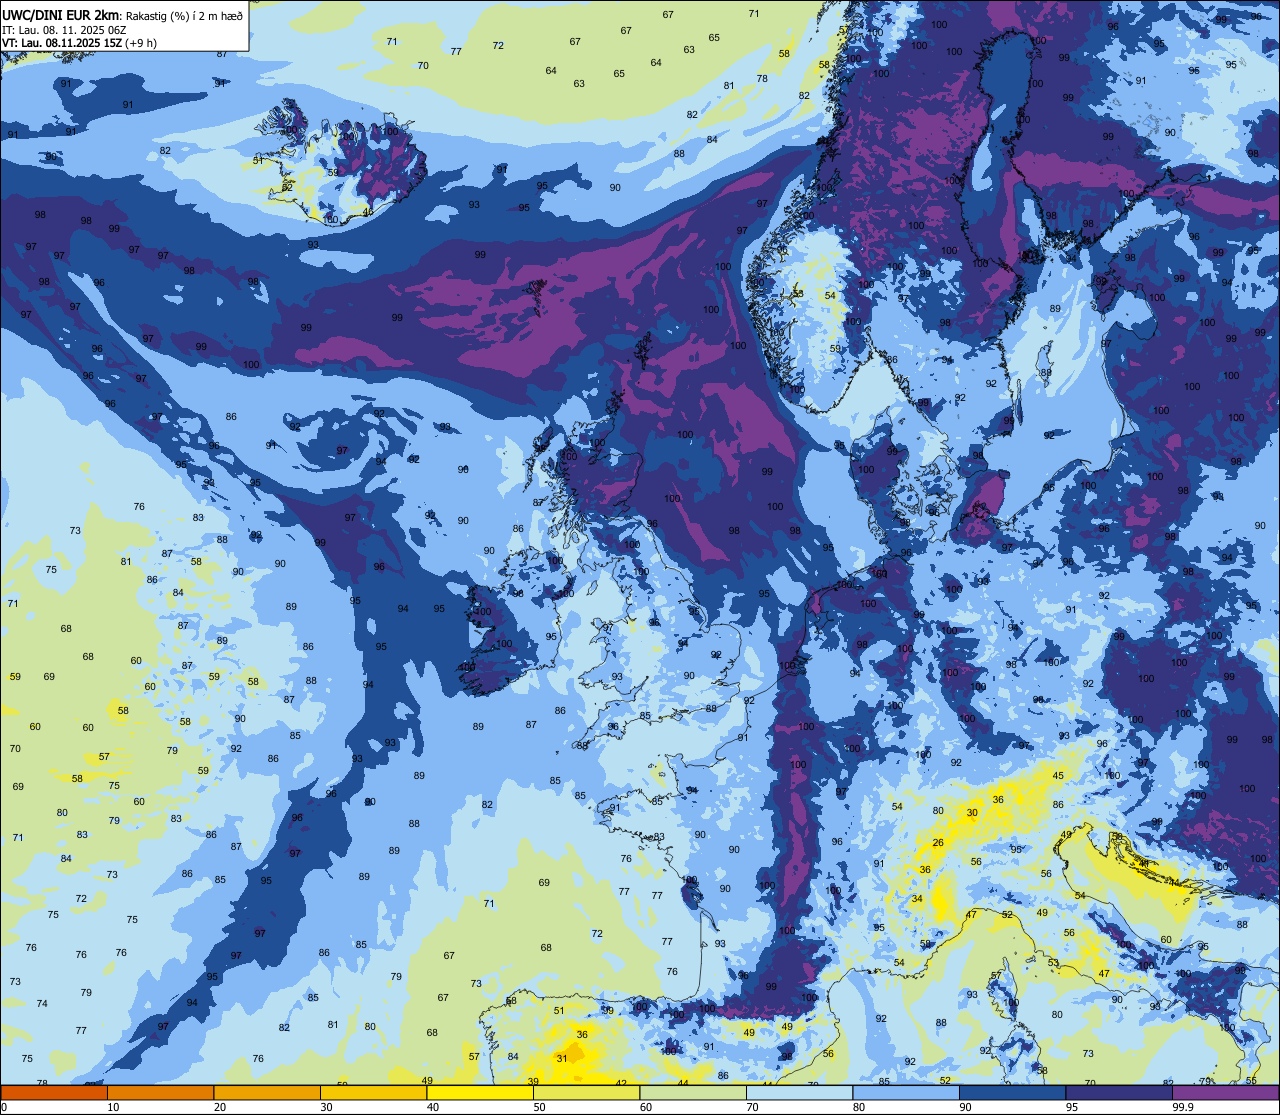Click the 50–60 % yellow-green legend swatch

(x=586, y=1093)
